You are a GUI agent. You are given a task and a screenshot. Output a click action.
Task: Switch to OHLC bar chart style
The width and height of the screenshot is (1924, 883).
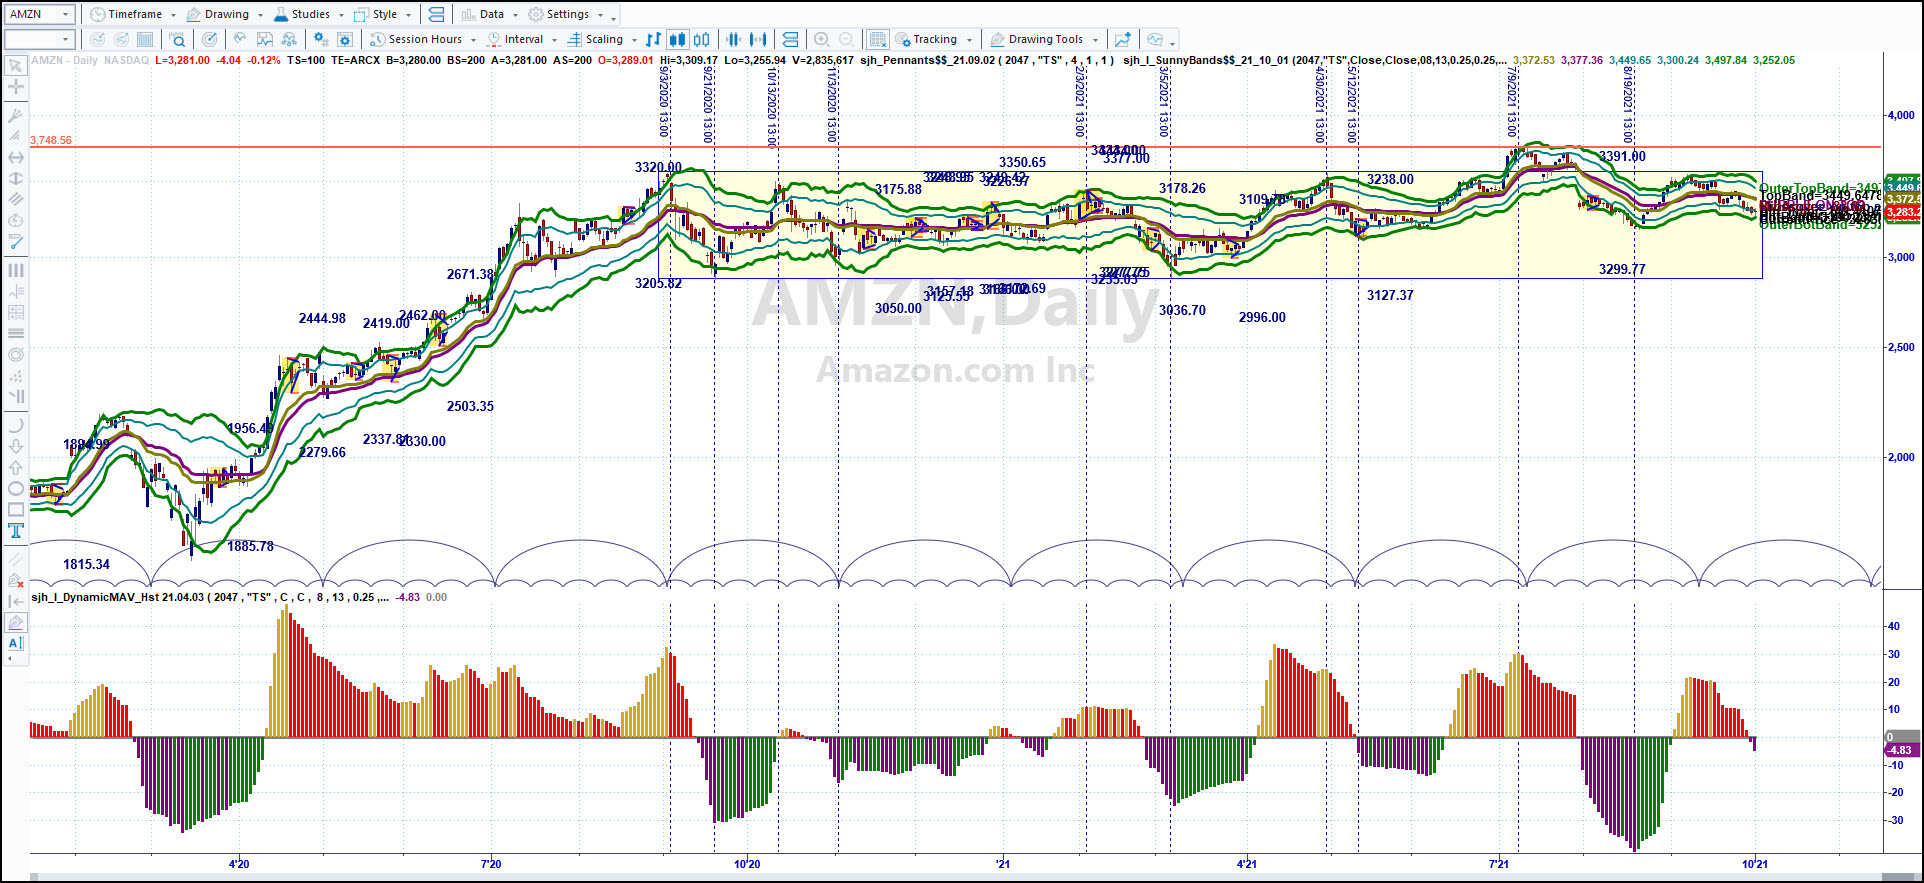(x=653, y=39)
